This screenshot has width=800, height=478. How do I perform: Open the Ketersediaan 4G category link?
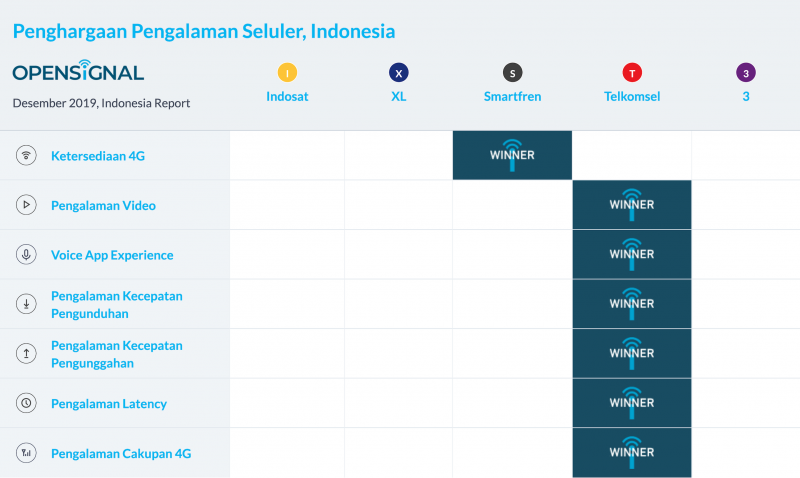point(98,156)
